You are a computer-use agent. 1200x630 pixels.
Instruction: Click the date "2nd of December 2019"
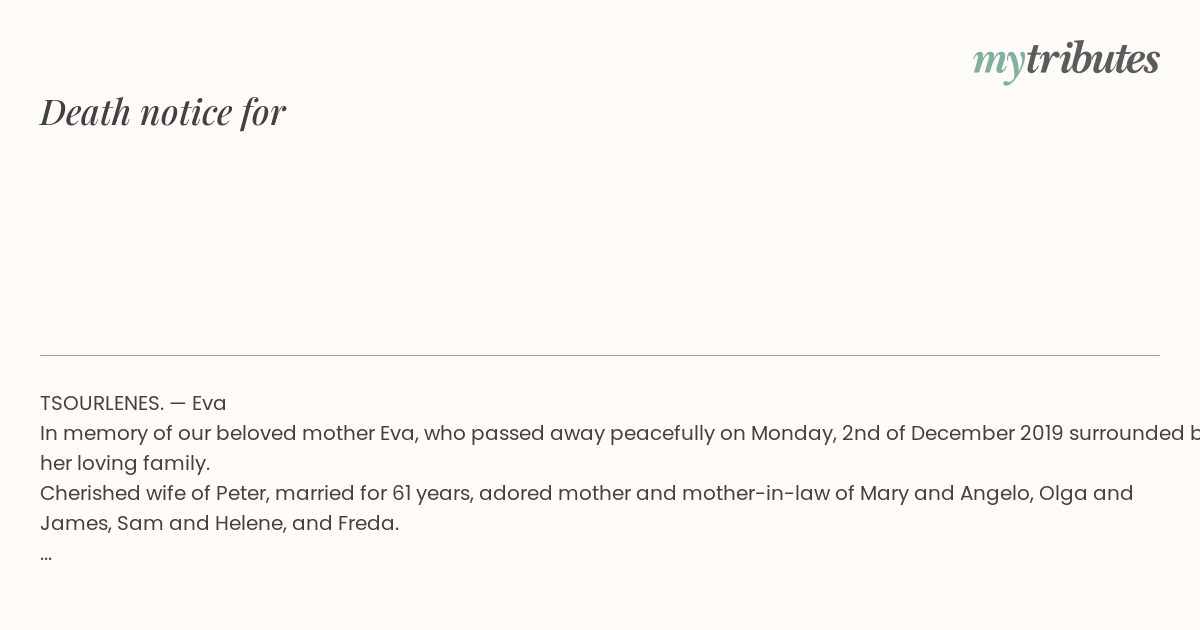click(x=952, y=433)
